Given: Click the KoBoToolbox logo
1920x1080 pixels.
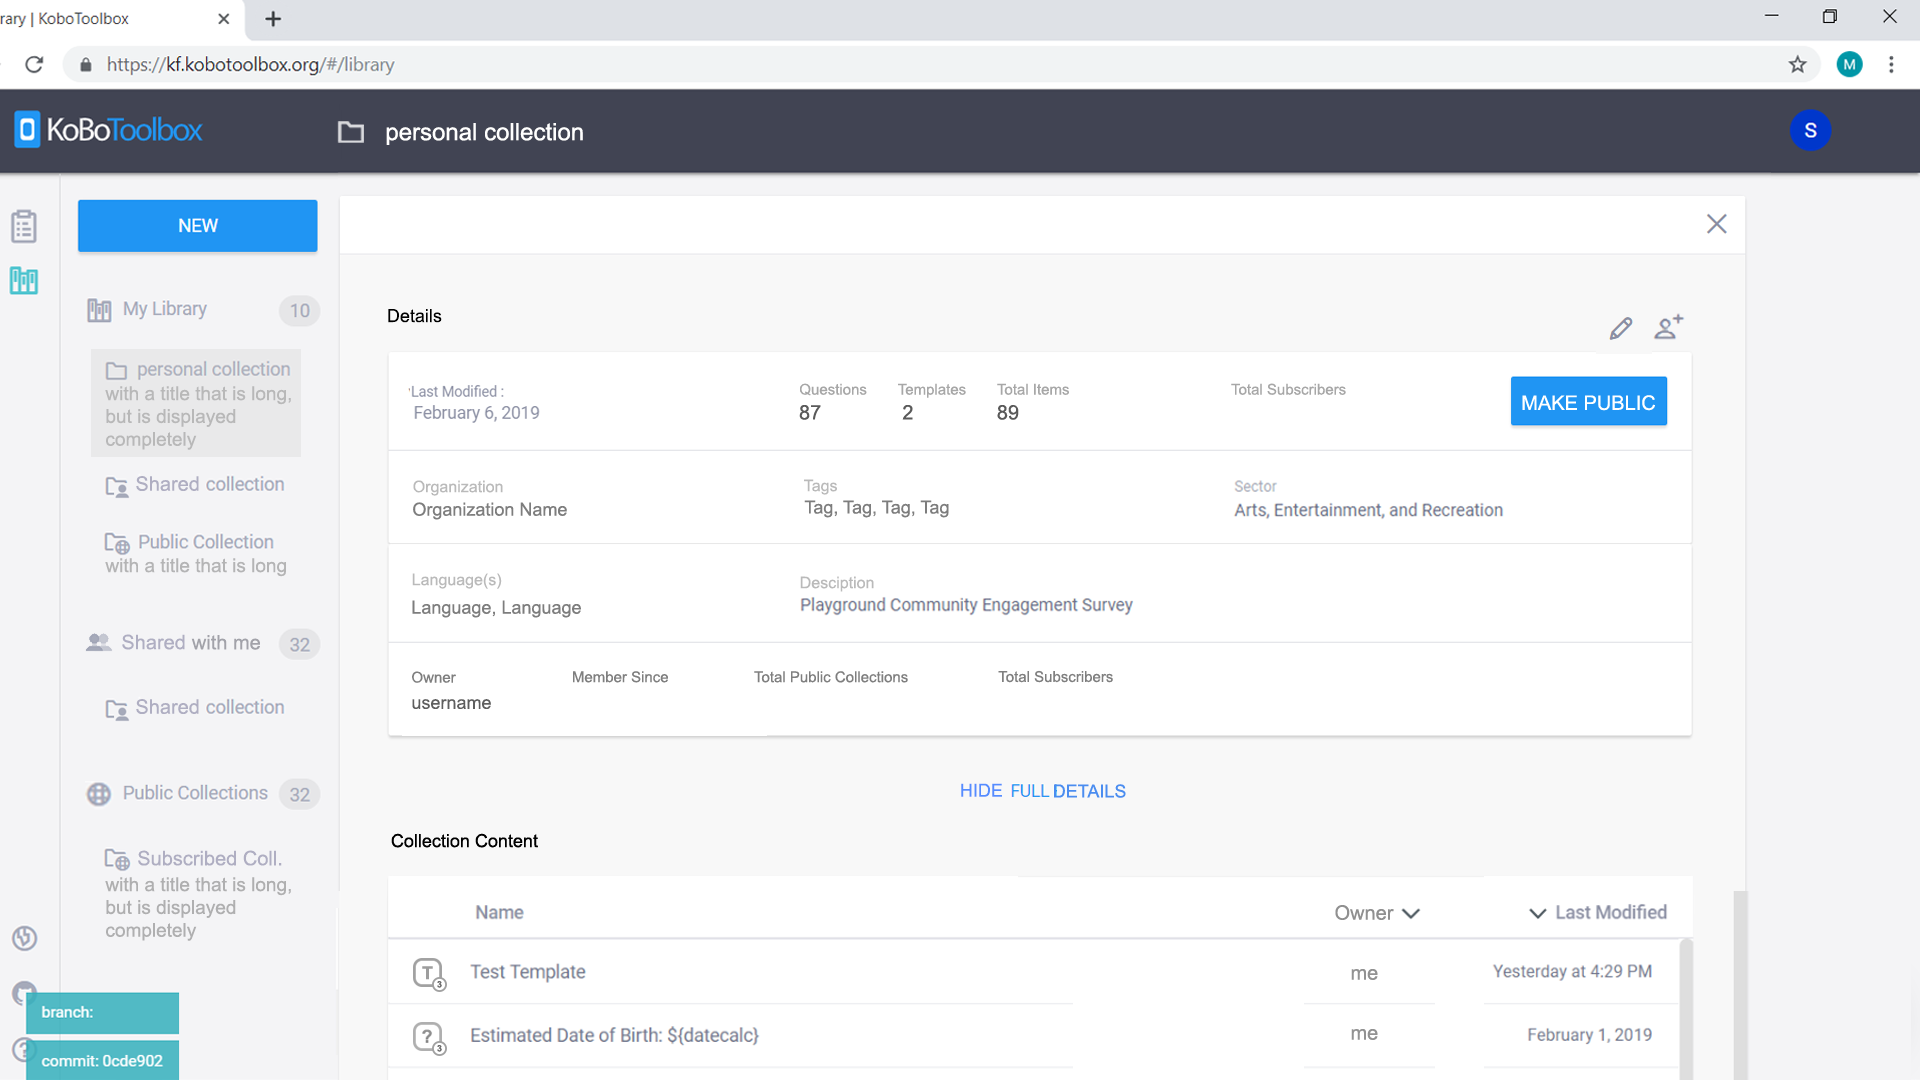Looking at the screenshot, I should point(109,130).
